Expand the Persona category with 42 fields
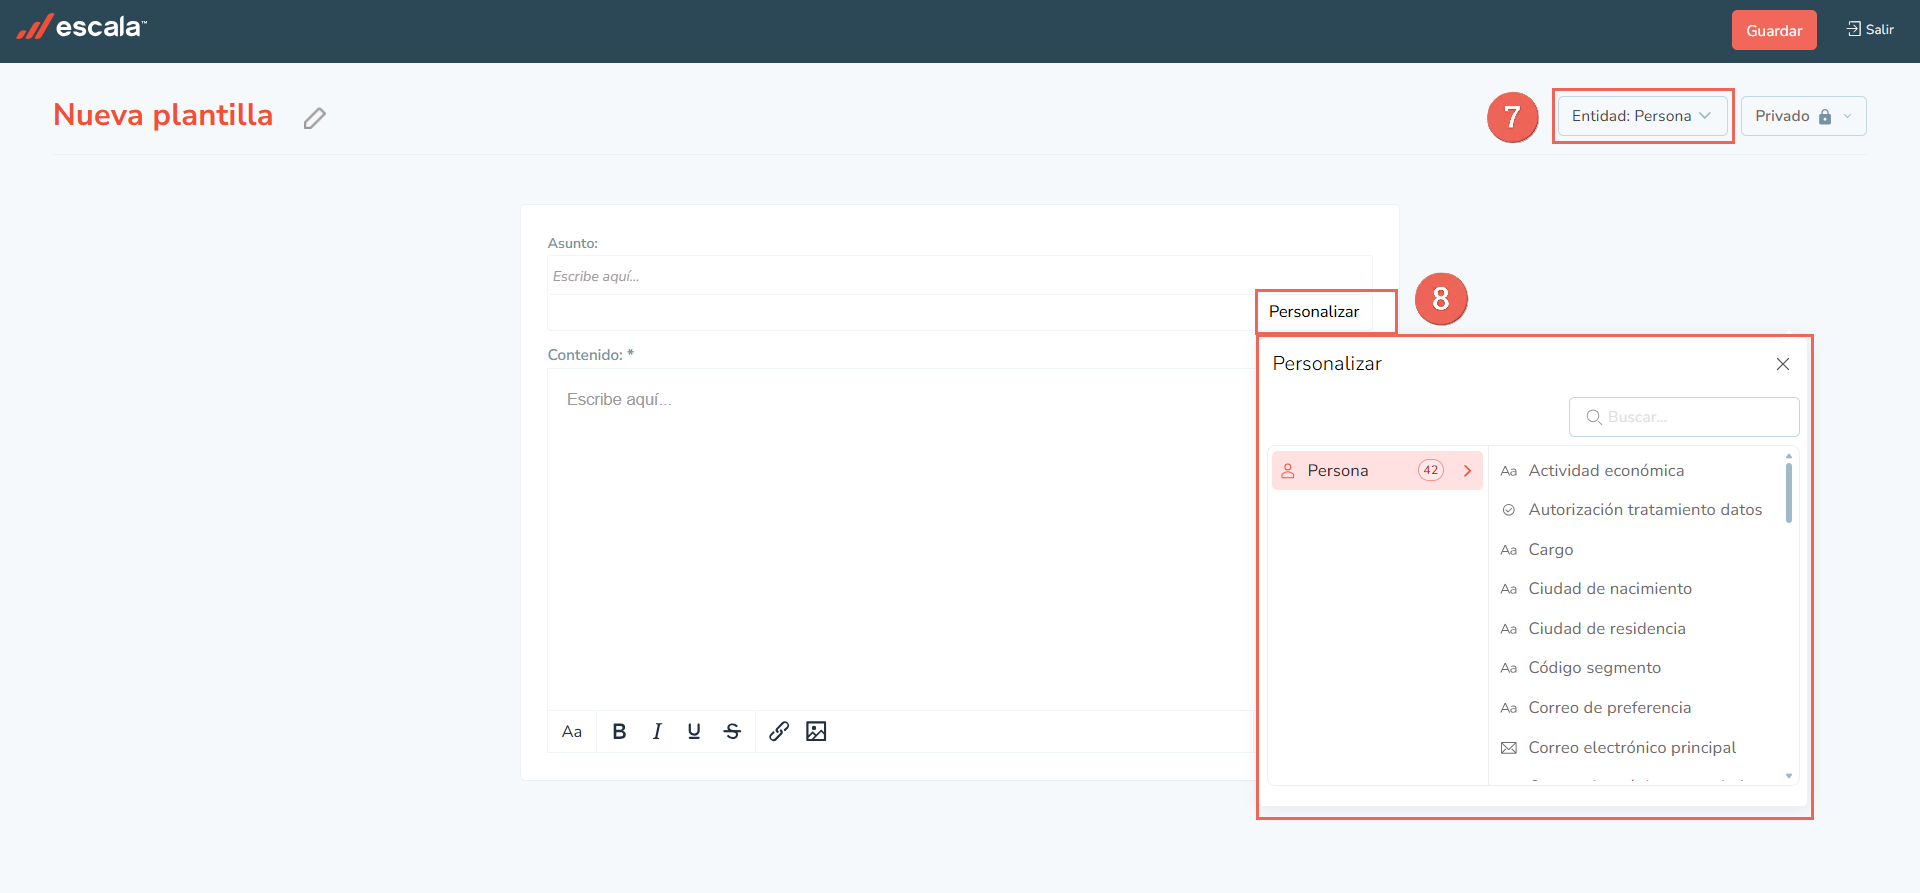 1377,470
